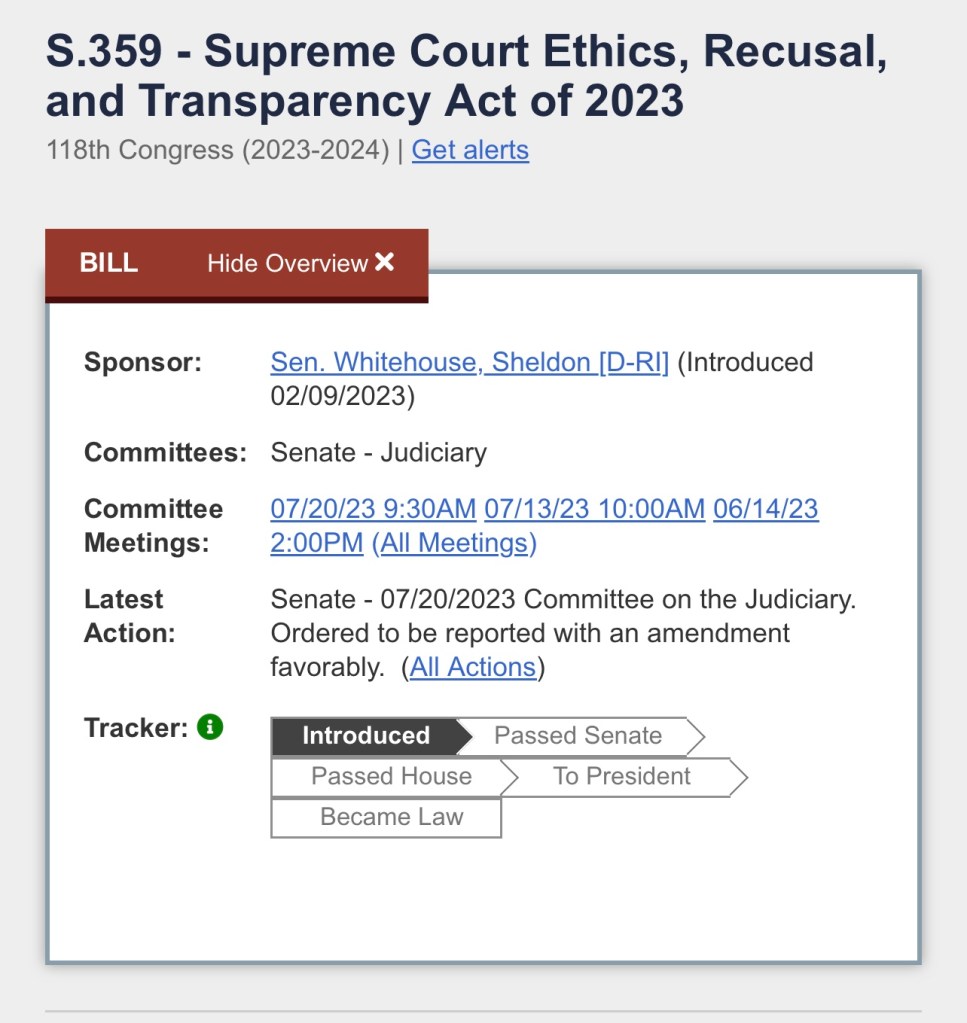Open sponsor Sen. Whitehouse, Sheldon link

pyautogui.click(x=469, y=362)
